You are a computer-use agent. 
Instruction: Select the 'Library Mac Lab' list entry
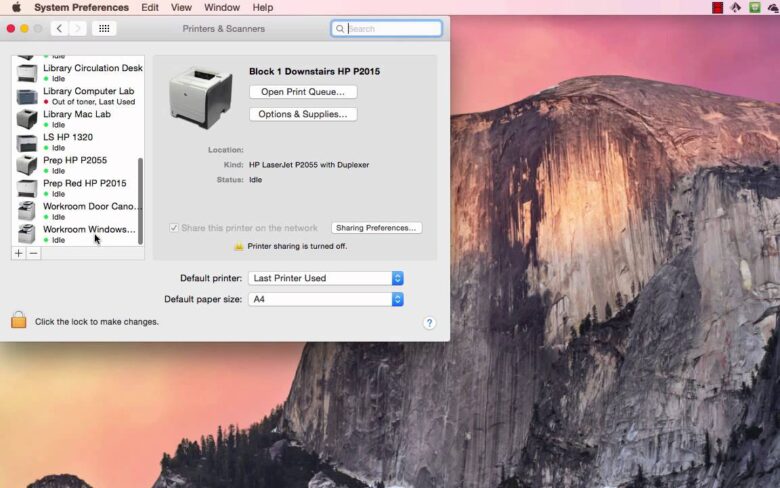[78, 119]
